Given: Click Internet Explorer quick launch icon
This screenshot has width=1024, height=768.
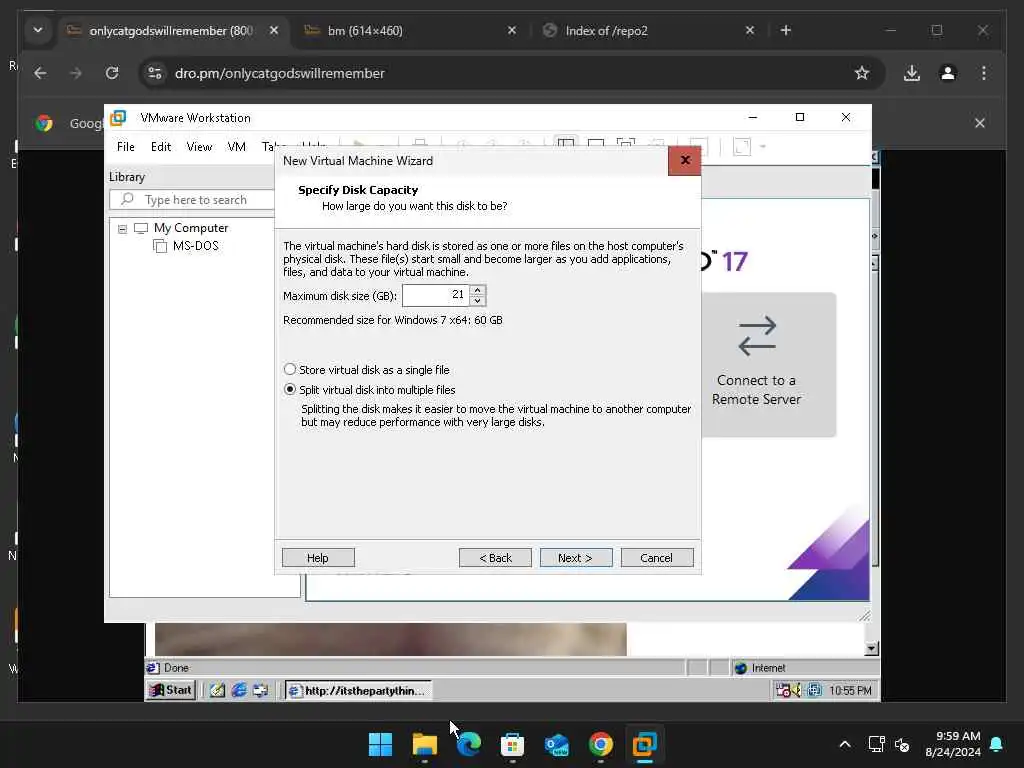Looking at the screenshot, I should click(239, 690).
